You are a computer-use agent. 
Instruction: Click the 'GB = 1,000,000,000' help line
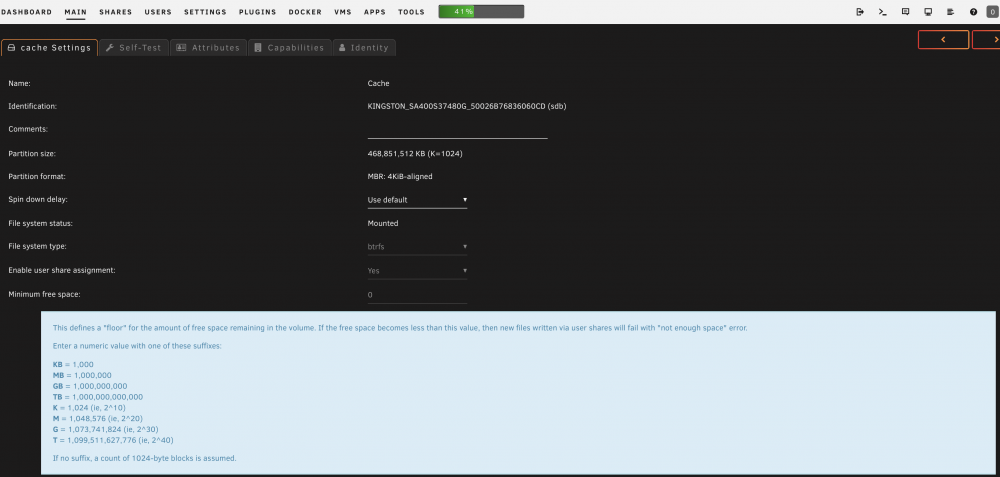(90, 386)
